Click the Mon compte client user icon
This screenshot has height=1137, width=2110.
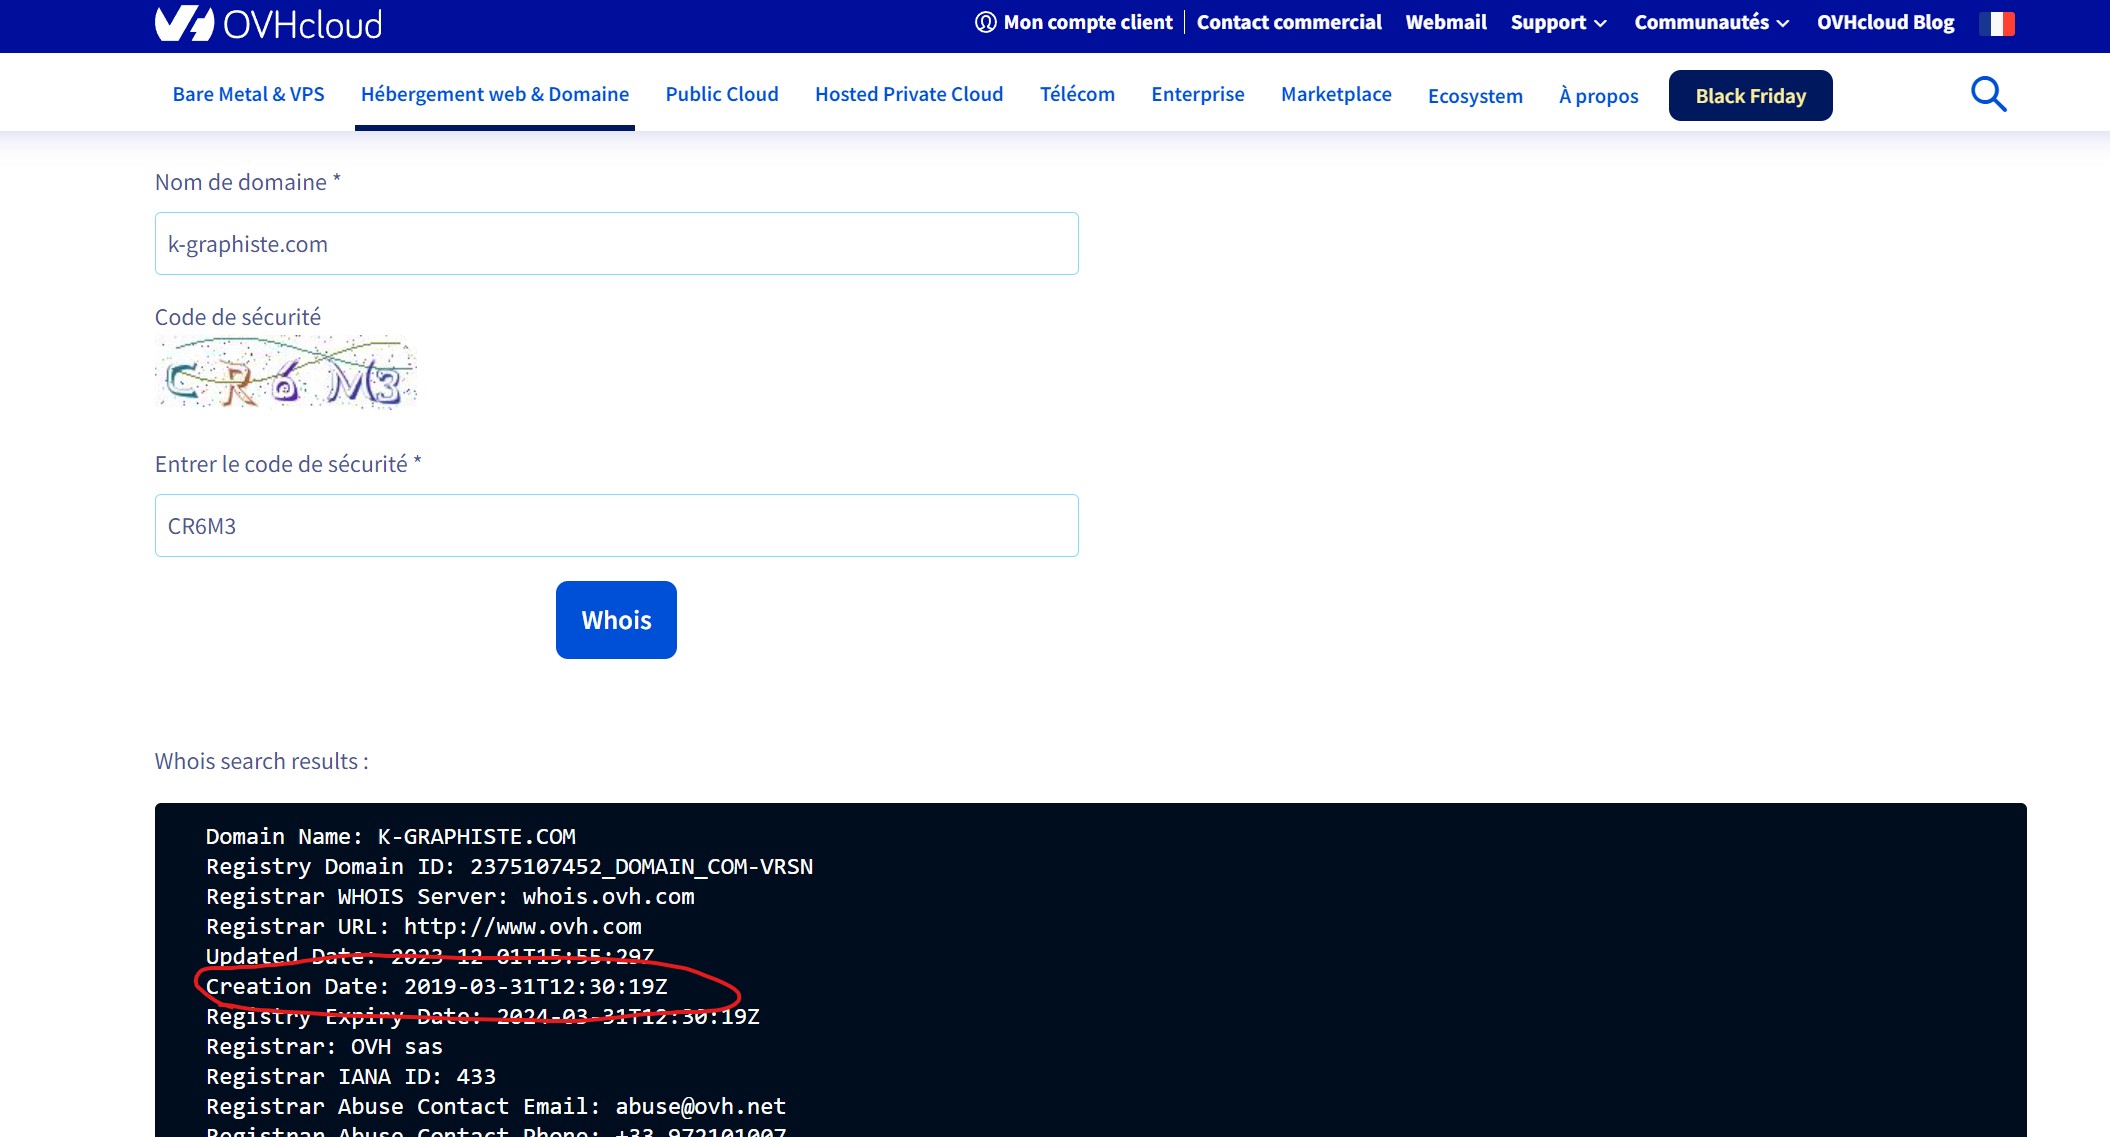pyautogui.click(x=986, y=22)
